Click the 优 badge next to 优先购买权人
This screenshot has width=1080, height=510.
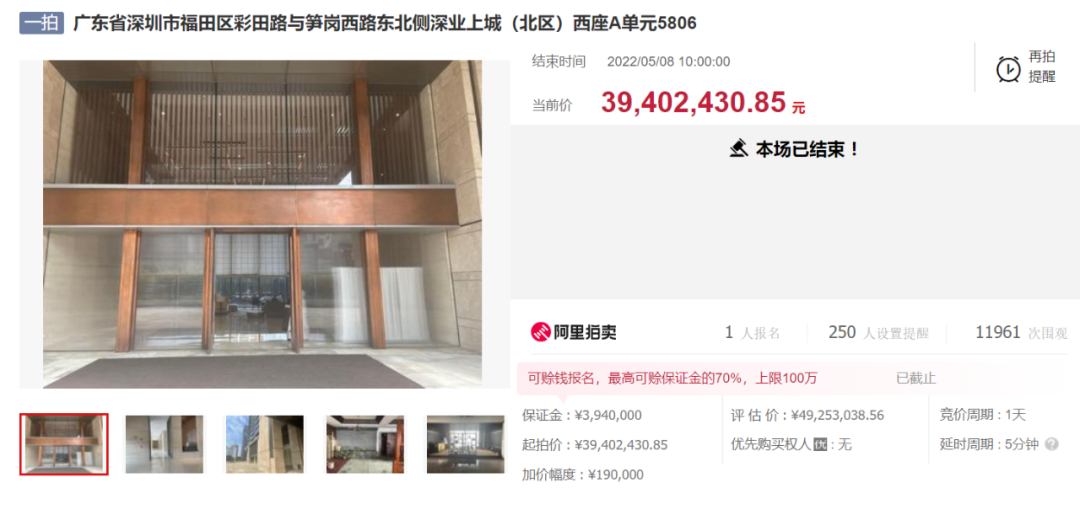point(820,445)
